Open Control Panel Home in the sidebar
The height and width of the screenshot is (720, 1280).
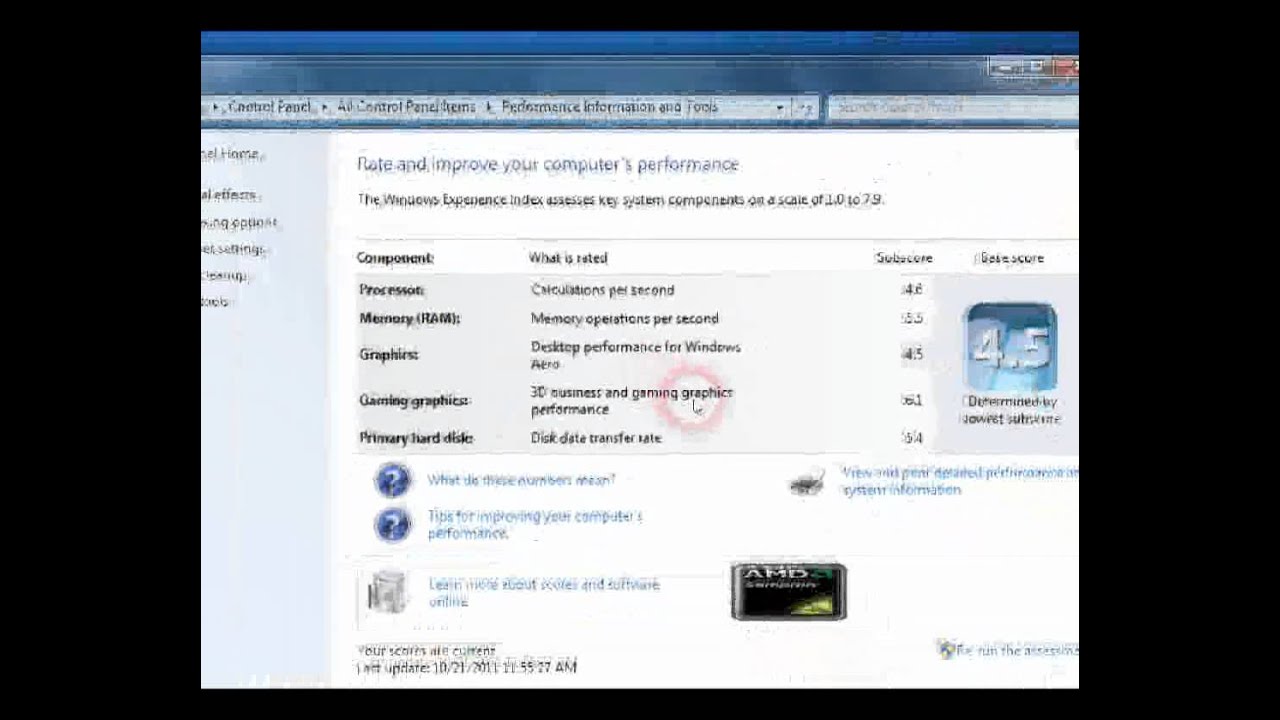tap(231, 154)
